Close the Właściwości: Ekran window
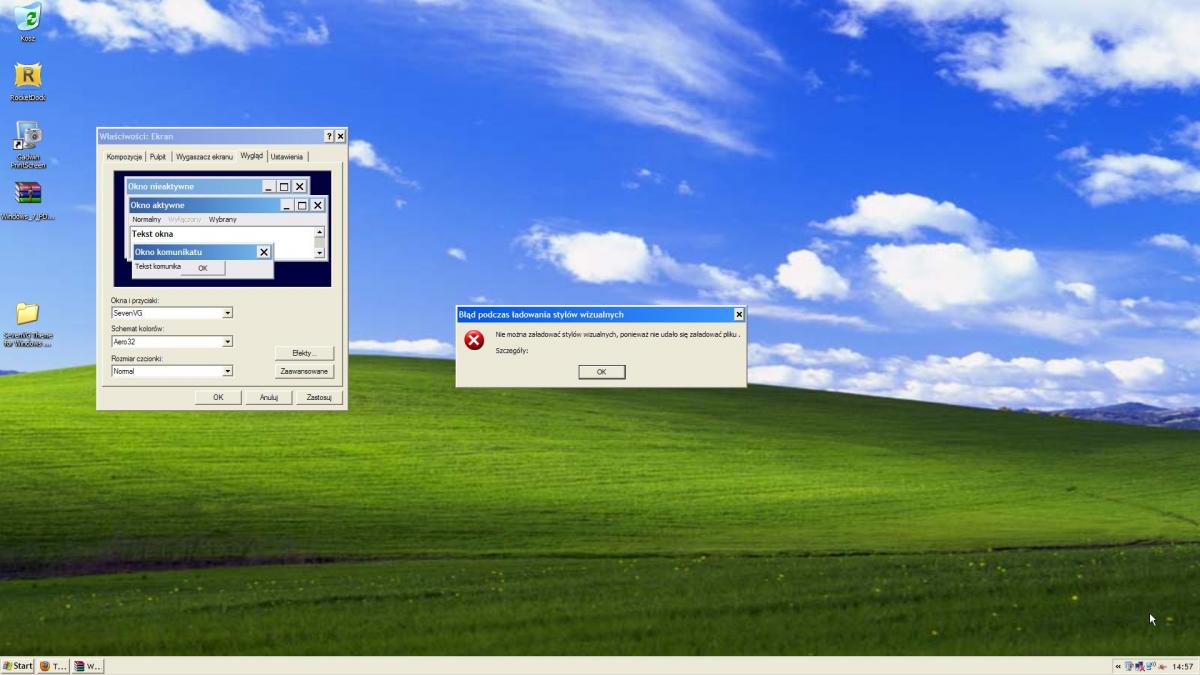1200x675 pixels. 340,136
